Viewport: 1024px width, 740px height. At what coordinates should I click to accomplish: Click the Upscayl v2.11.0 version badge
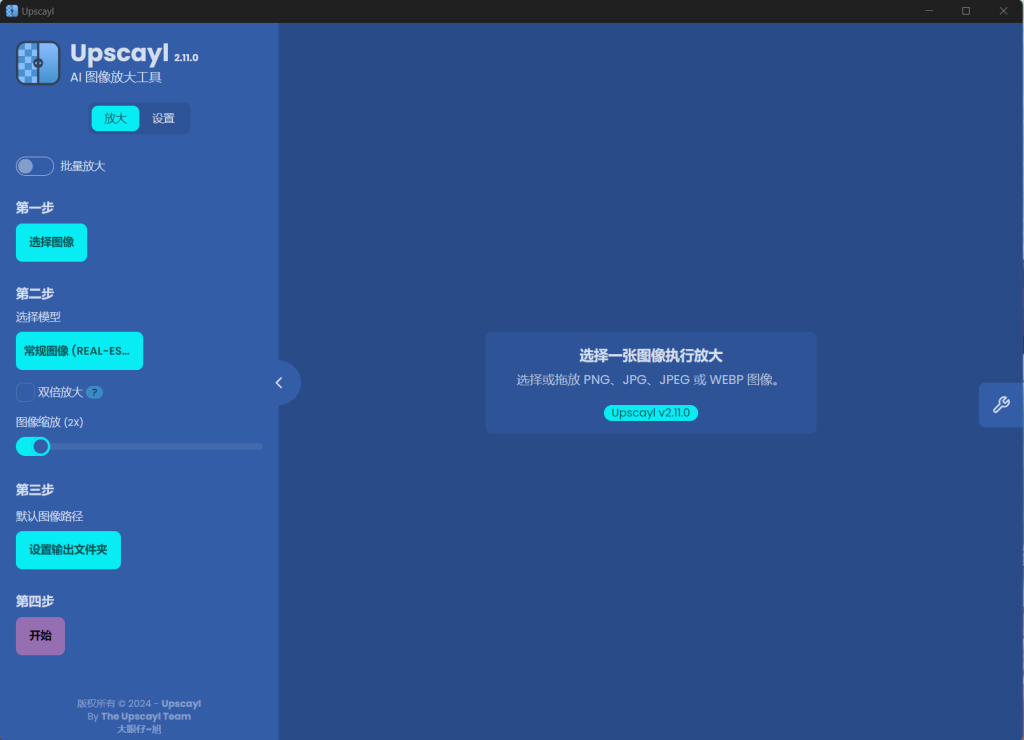point(650,413)
